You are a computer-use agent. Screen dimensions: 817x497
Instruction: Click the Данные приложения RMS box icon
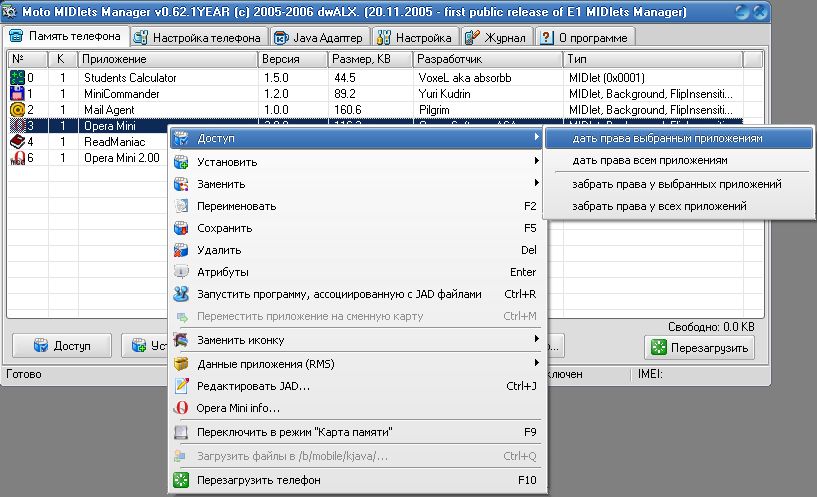point(181,364)
